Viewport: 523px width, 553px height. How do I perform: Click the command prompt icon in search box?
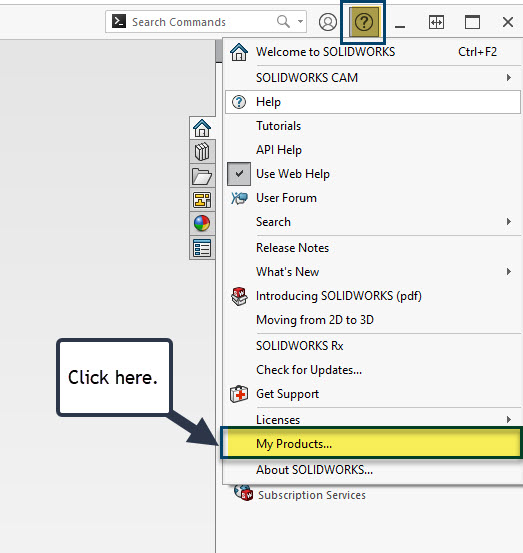tap(118, 22)
